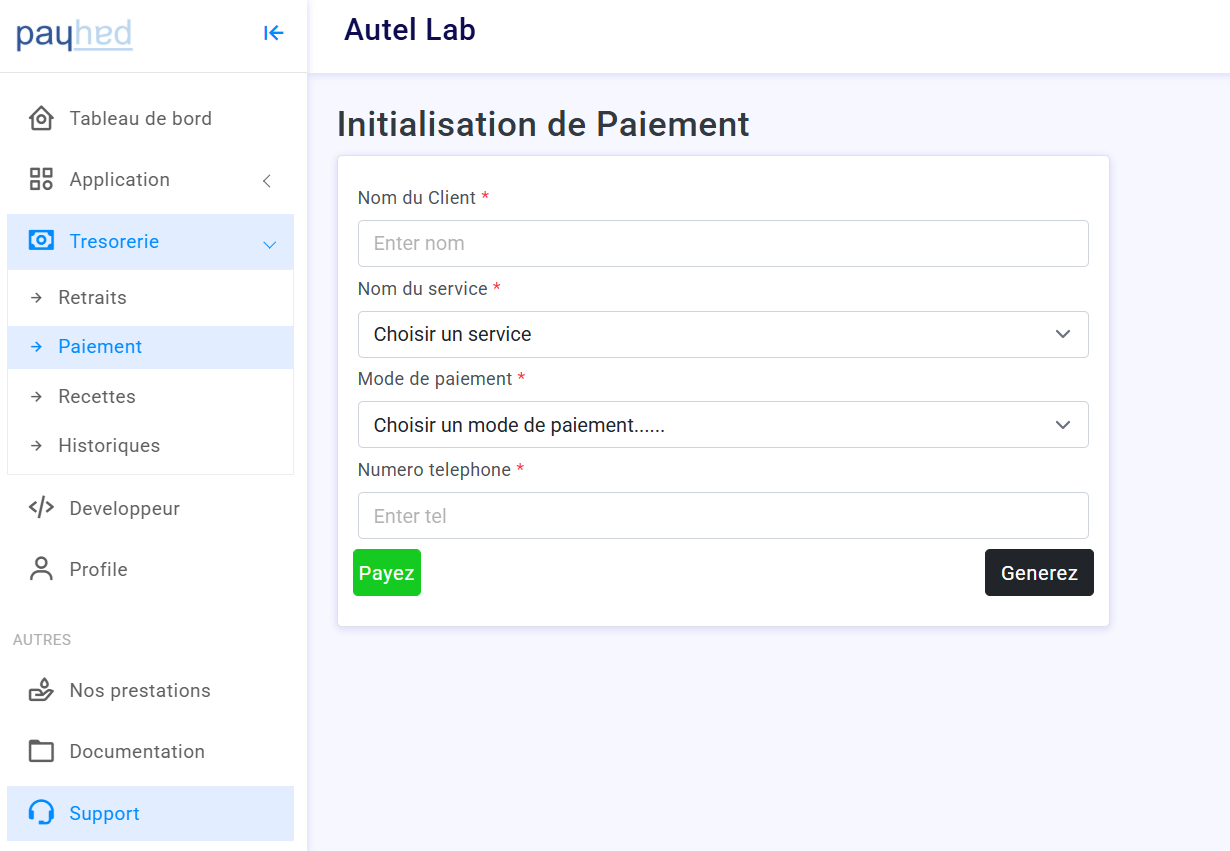Open the Tableau de bord page
This screenshot has height=851, width=1230.
140,118
